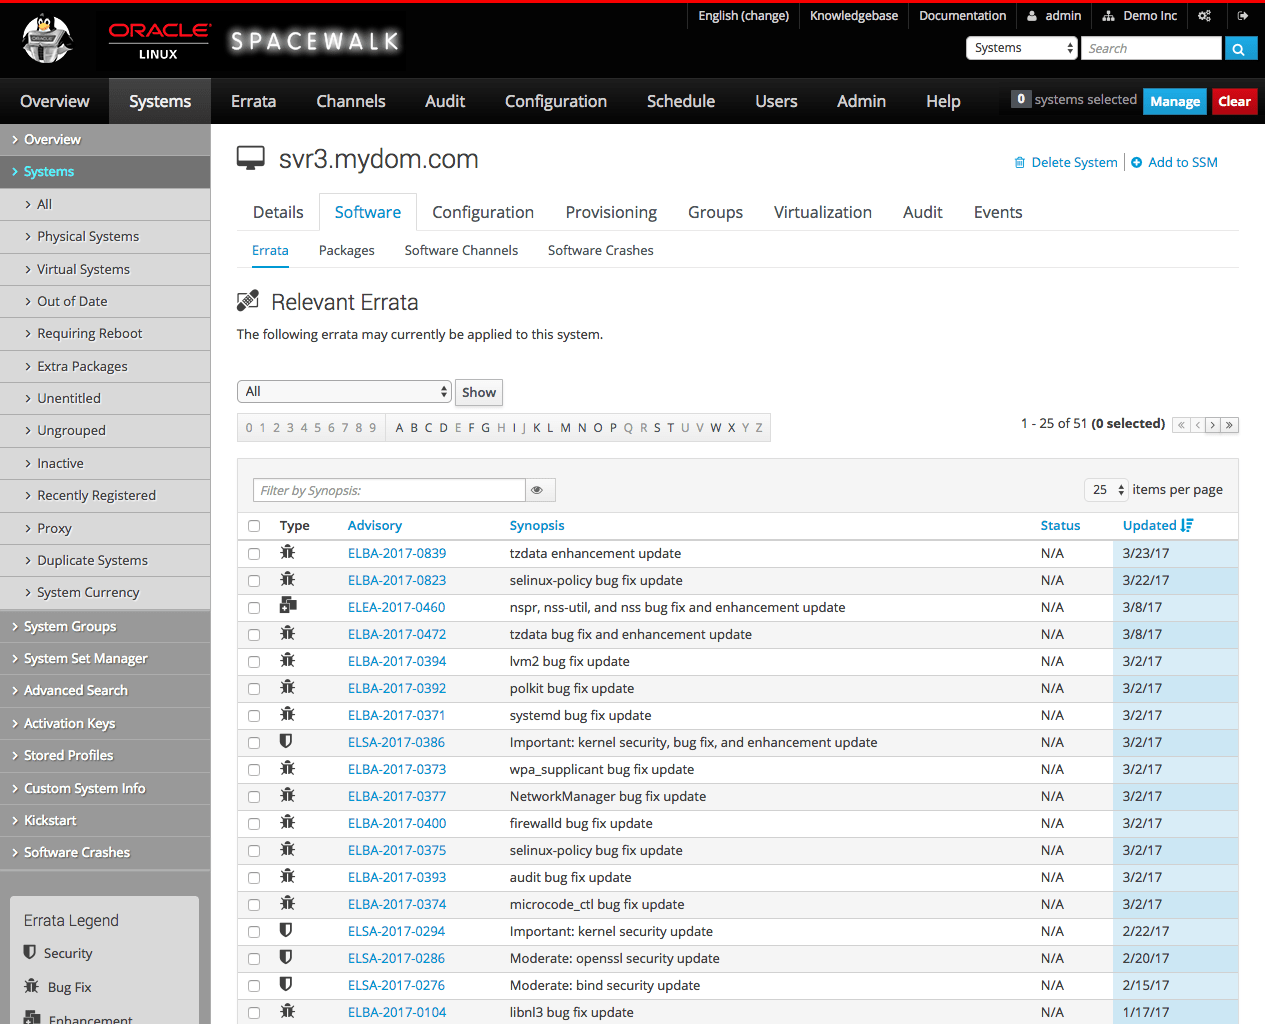Click the bug icon for ELBA-2017-0472
Screen dimensions: 1265x1024
(288, 633)
